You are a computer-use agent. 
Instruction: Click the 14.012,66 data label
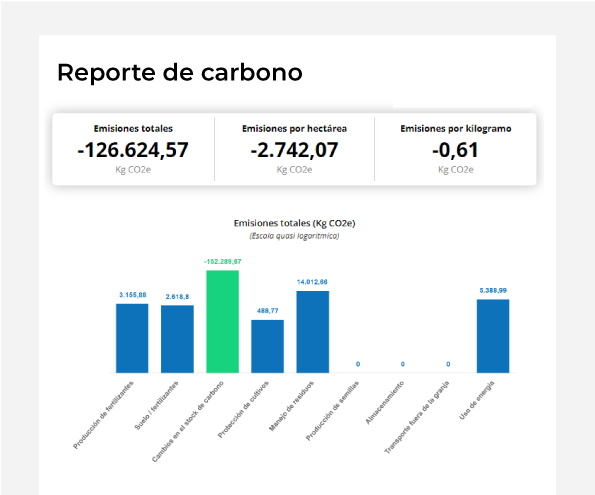312,282
